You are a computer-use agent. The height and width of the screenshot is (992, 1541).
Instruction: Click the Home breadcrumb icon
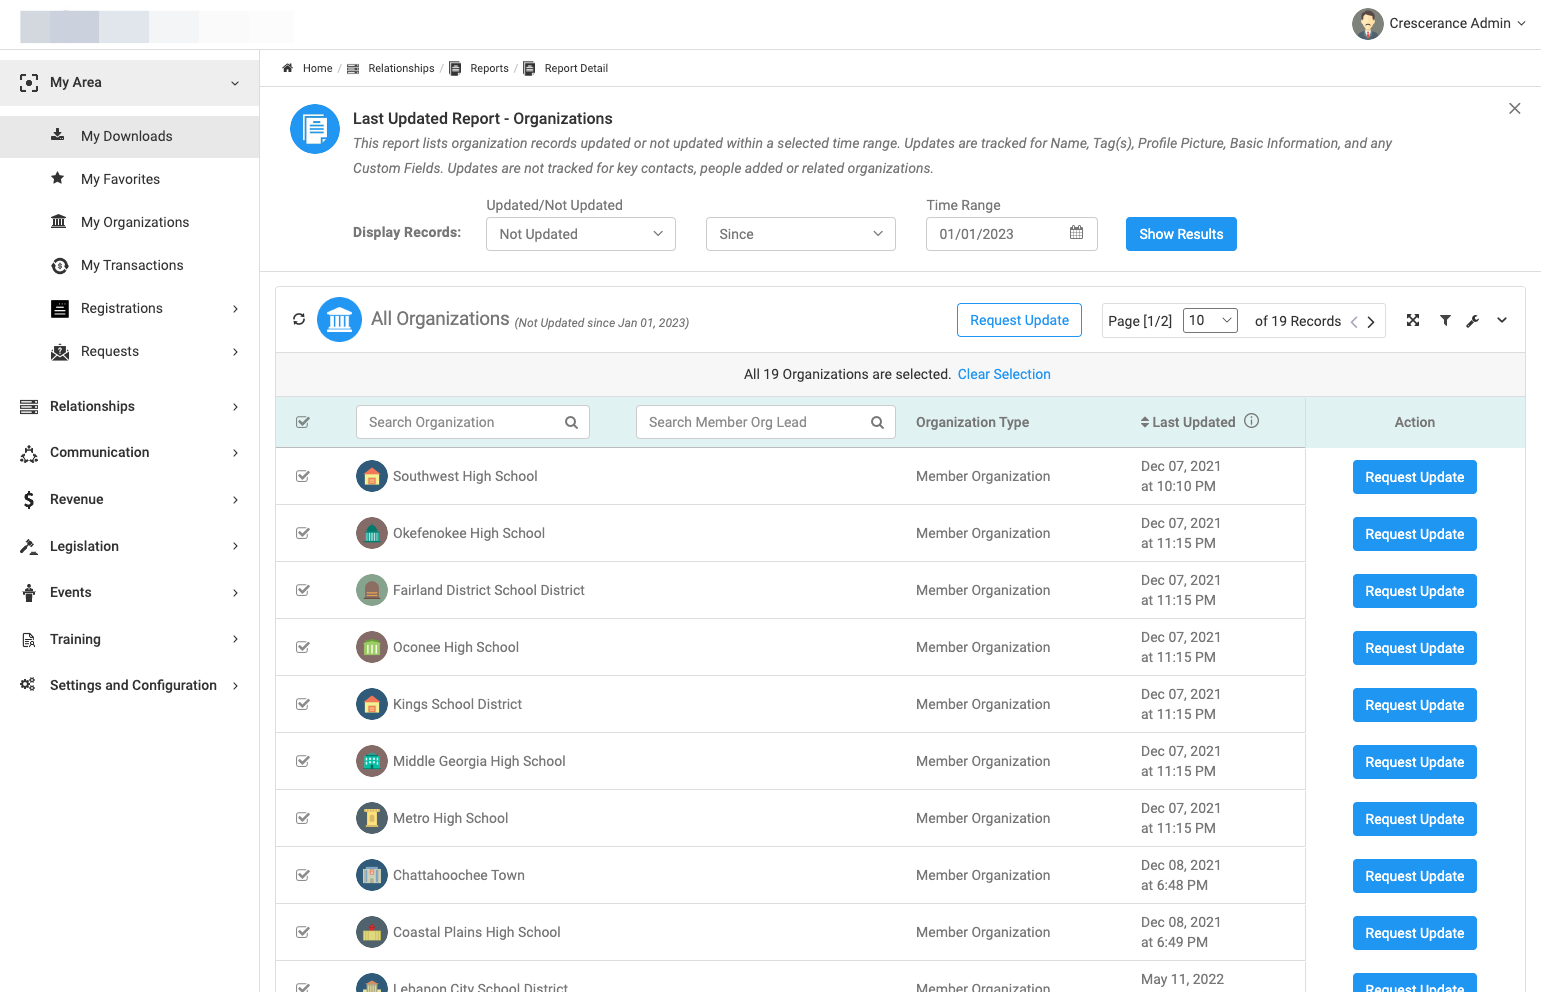click(287, 68)
